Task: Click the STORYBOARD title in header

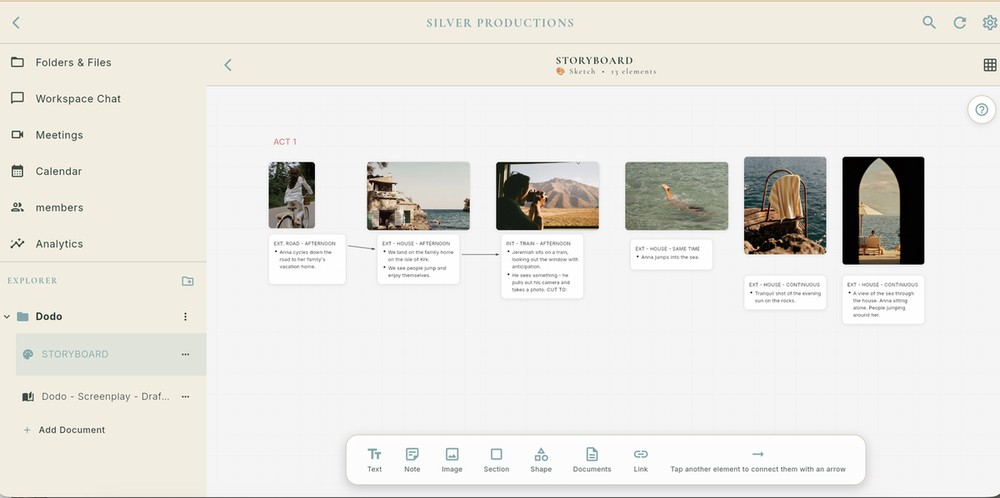Action: 594,61
